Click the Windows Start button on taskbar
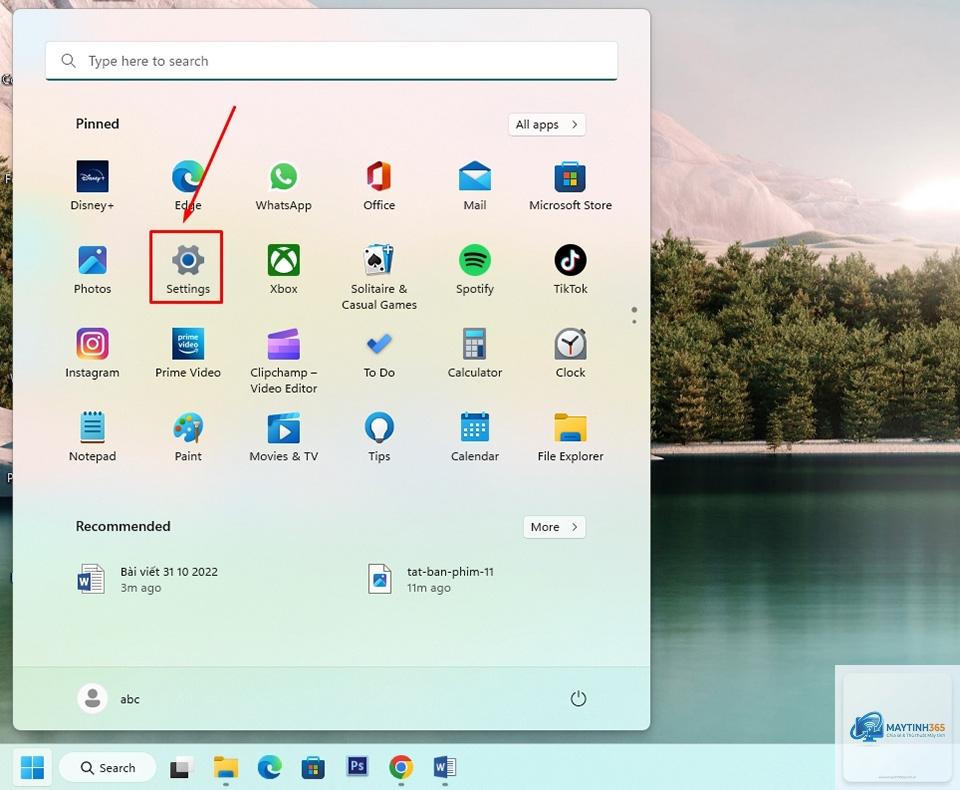The height and width of the screenshot is (790, 960). coord(32,767)
